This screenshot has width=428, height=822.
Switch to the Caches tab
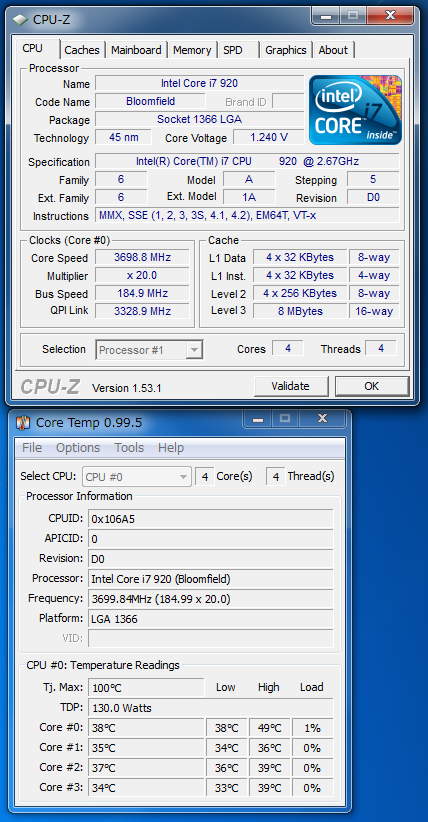pyautogui.click(x=82, y=50)
